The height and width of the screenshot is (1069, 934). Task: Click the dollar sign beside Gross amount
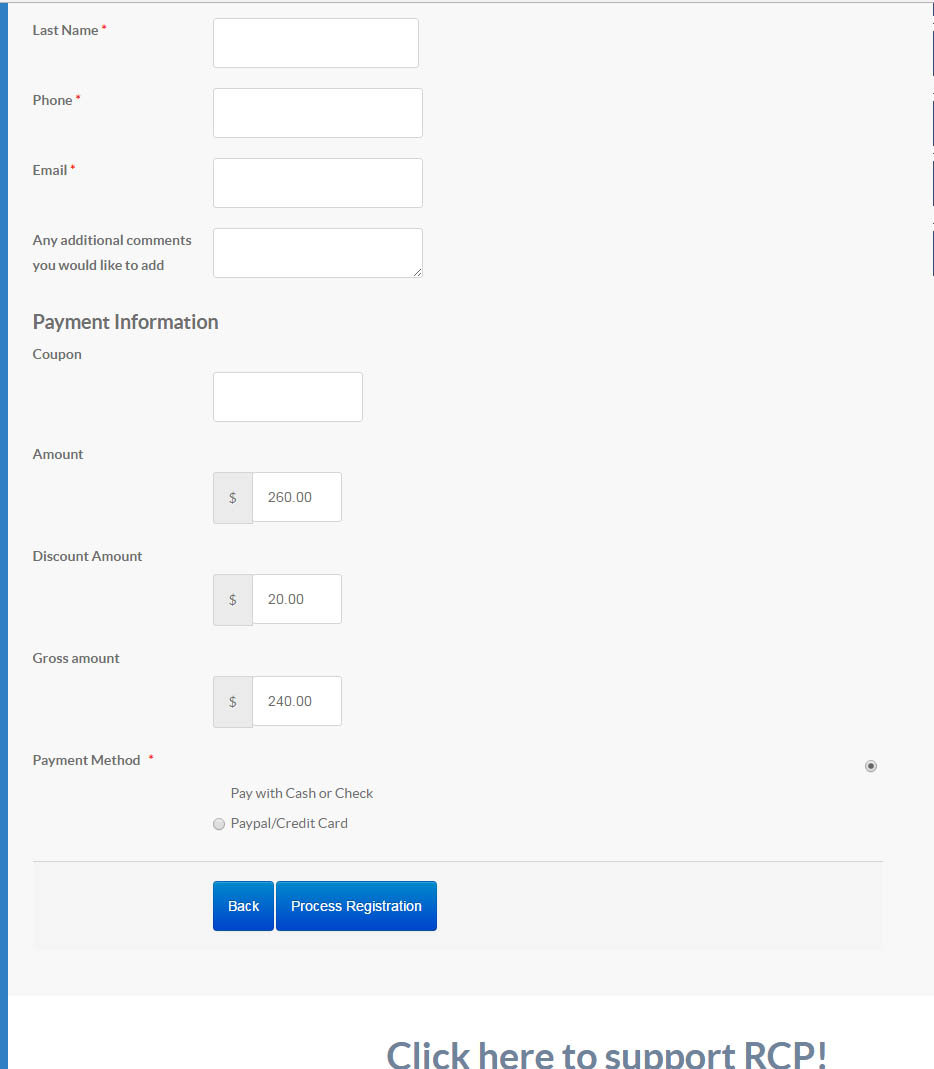point(233,701)
